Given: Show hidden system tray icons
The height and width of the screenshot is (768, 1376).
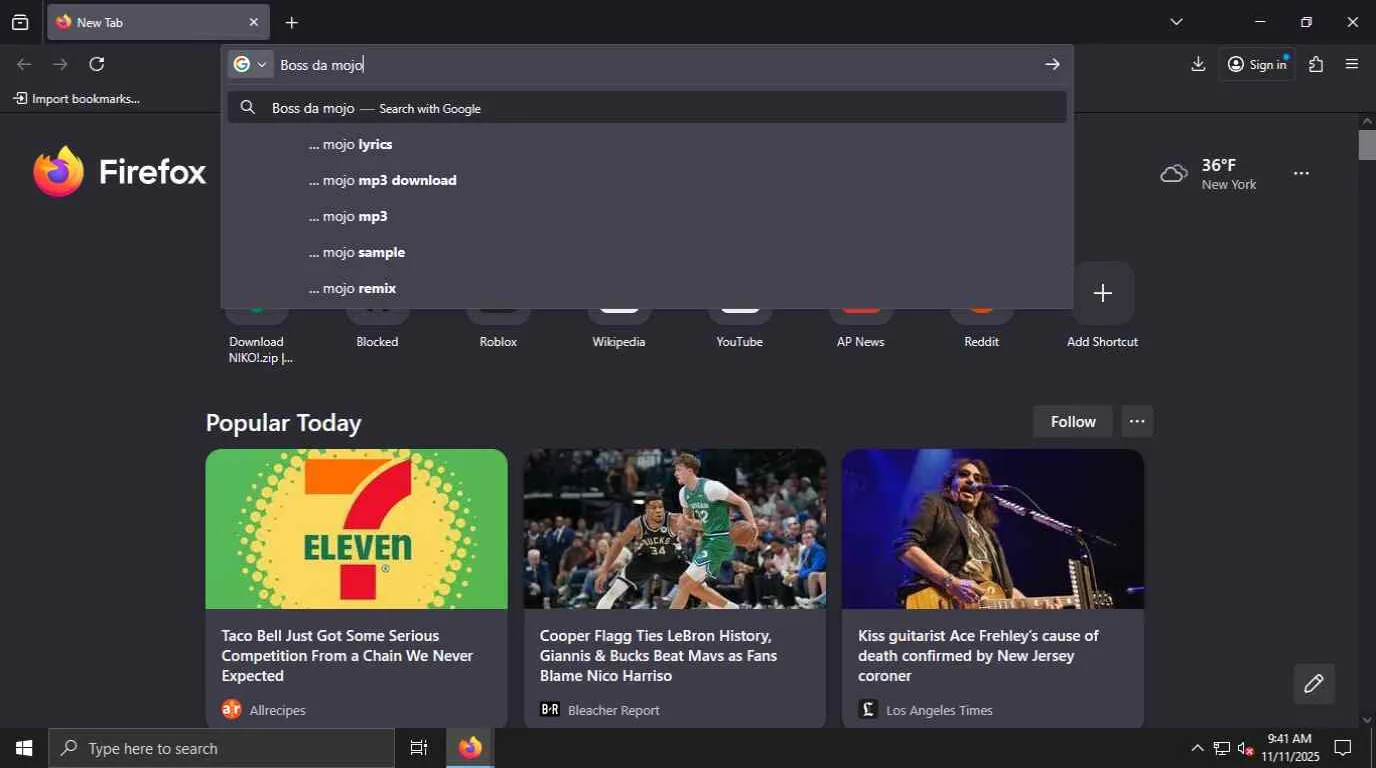Looking at the screenshot, I should tap(1197, 748).
